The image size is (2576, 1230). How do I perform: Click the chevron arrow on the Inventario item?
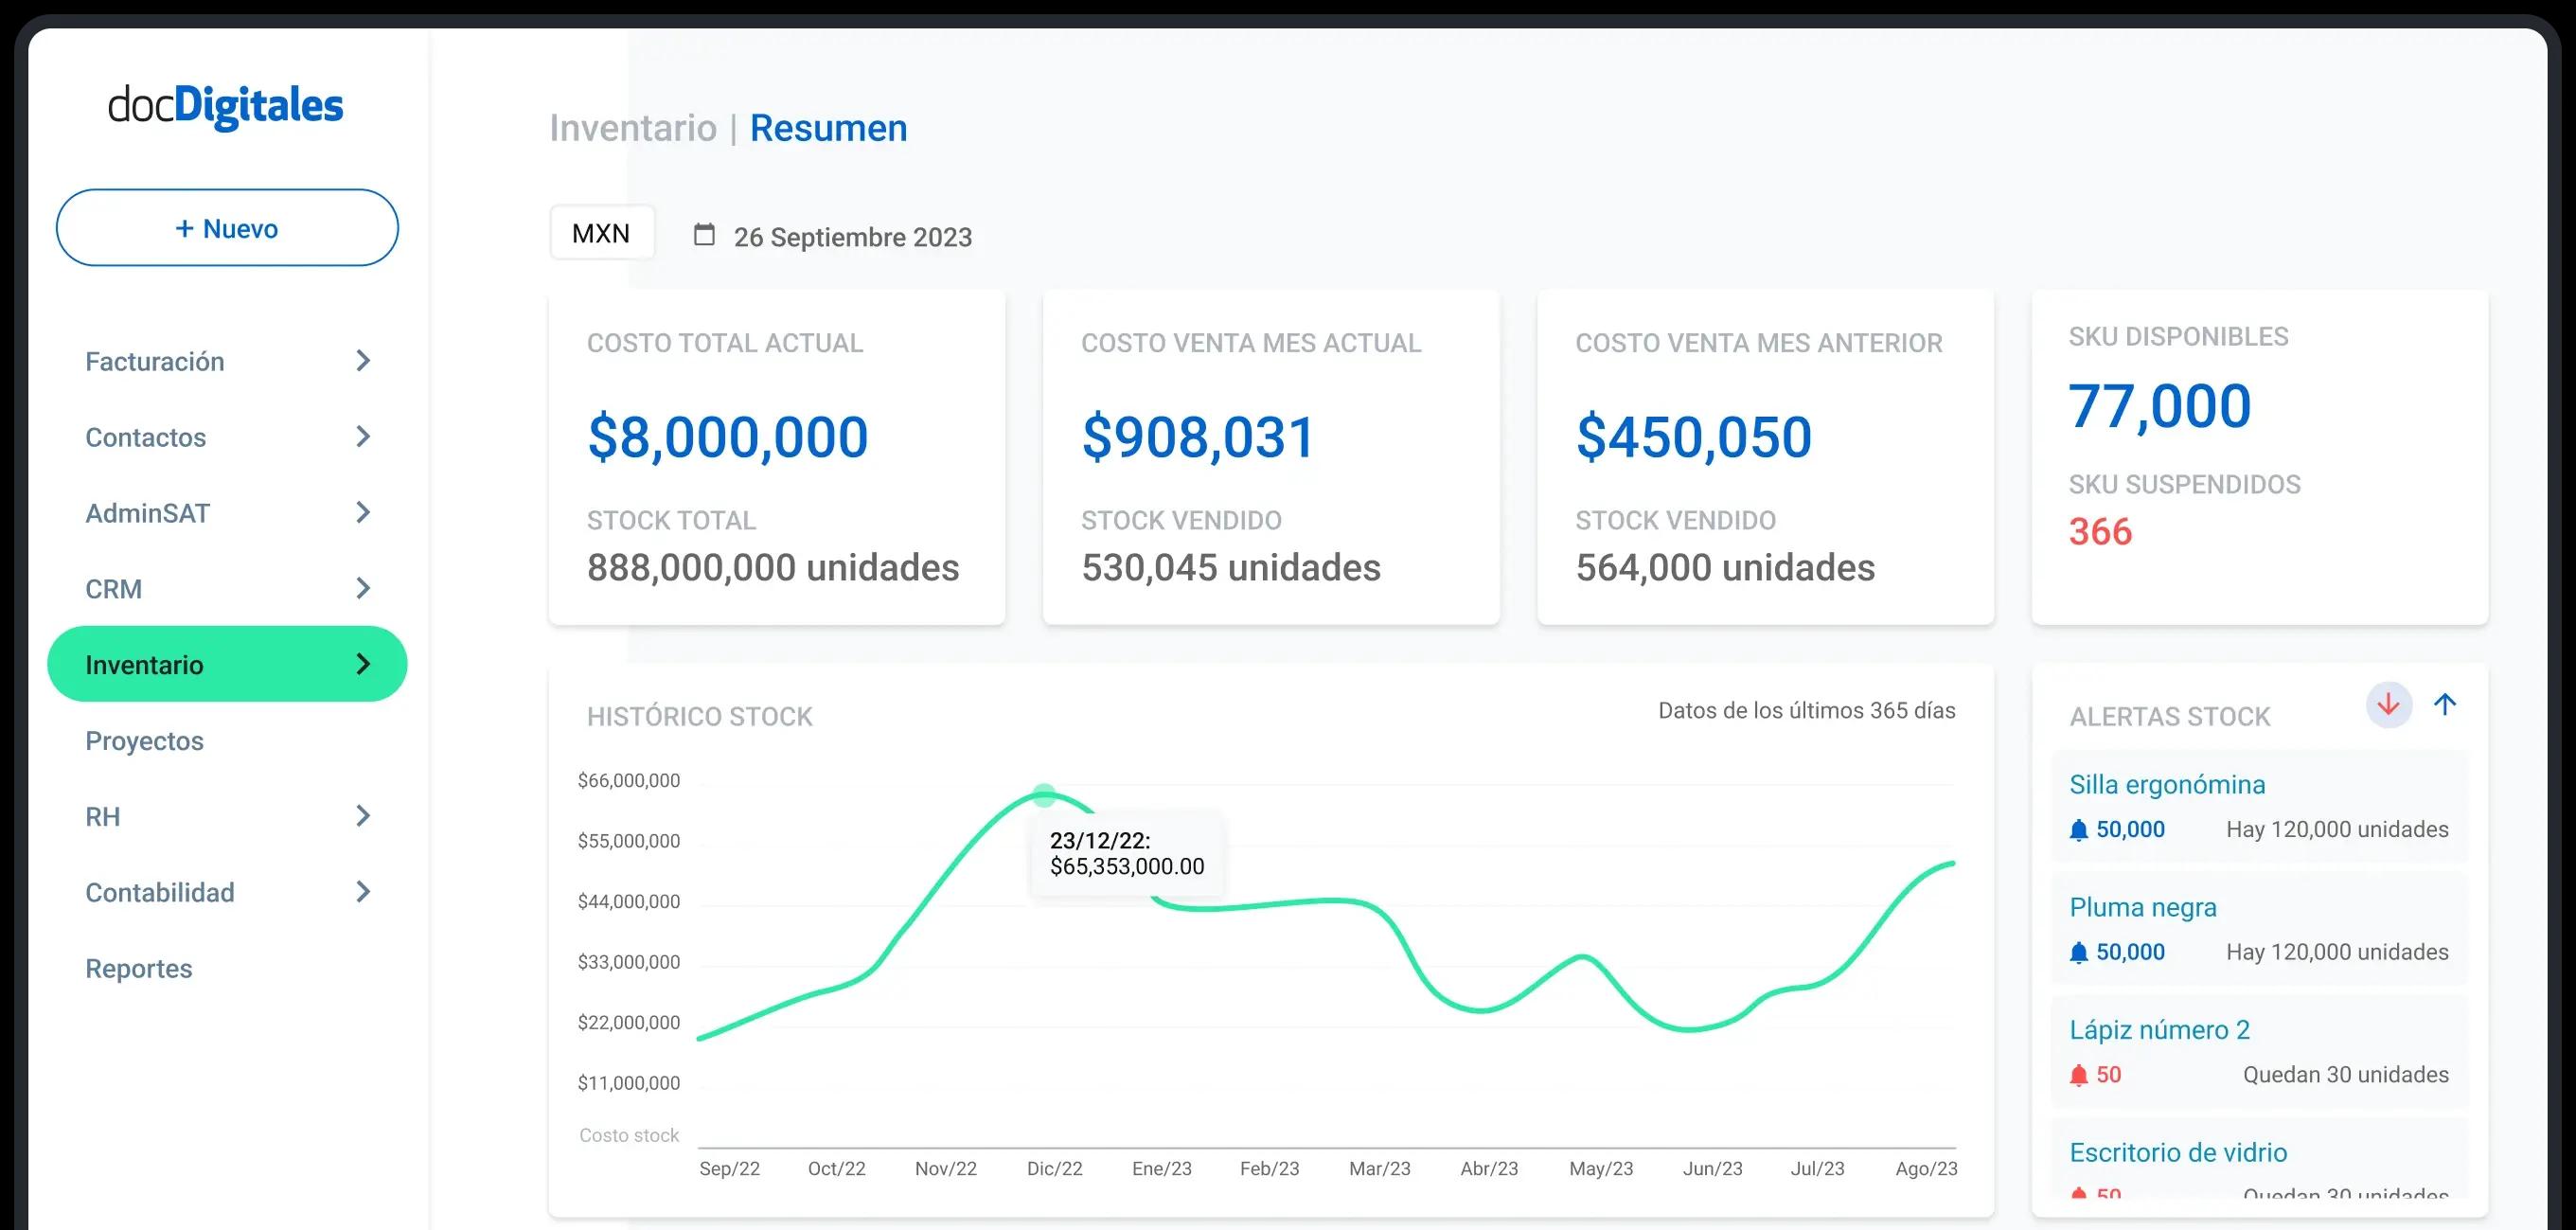(363, 664)
